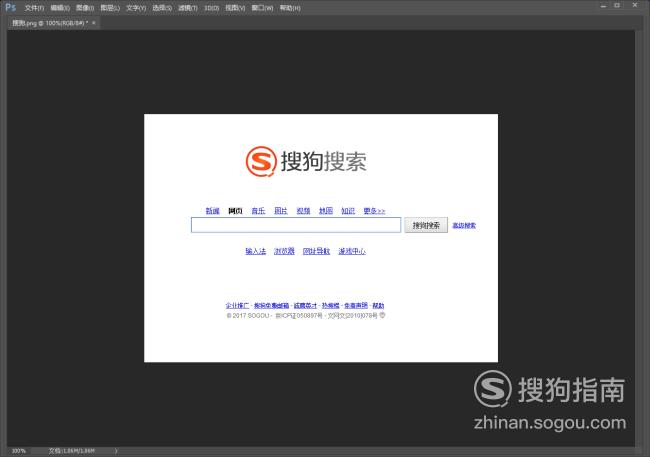The image size is (650, 457).
Task: Open the 编辑(E) menu
Action: point(60,8)
